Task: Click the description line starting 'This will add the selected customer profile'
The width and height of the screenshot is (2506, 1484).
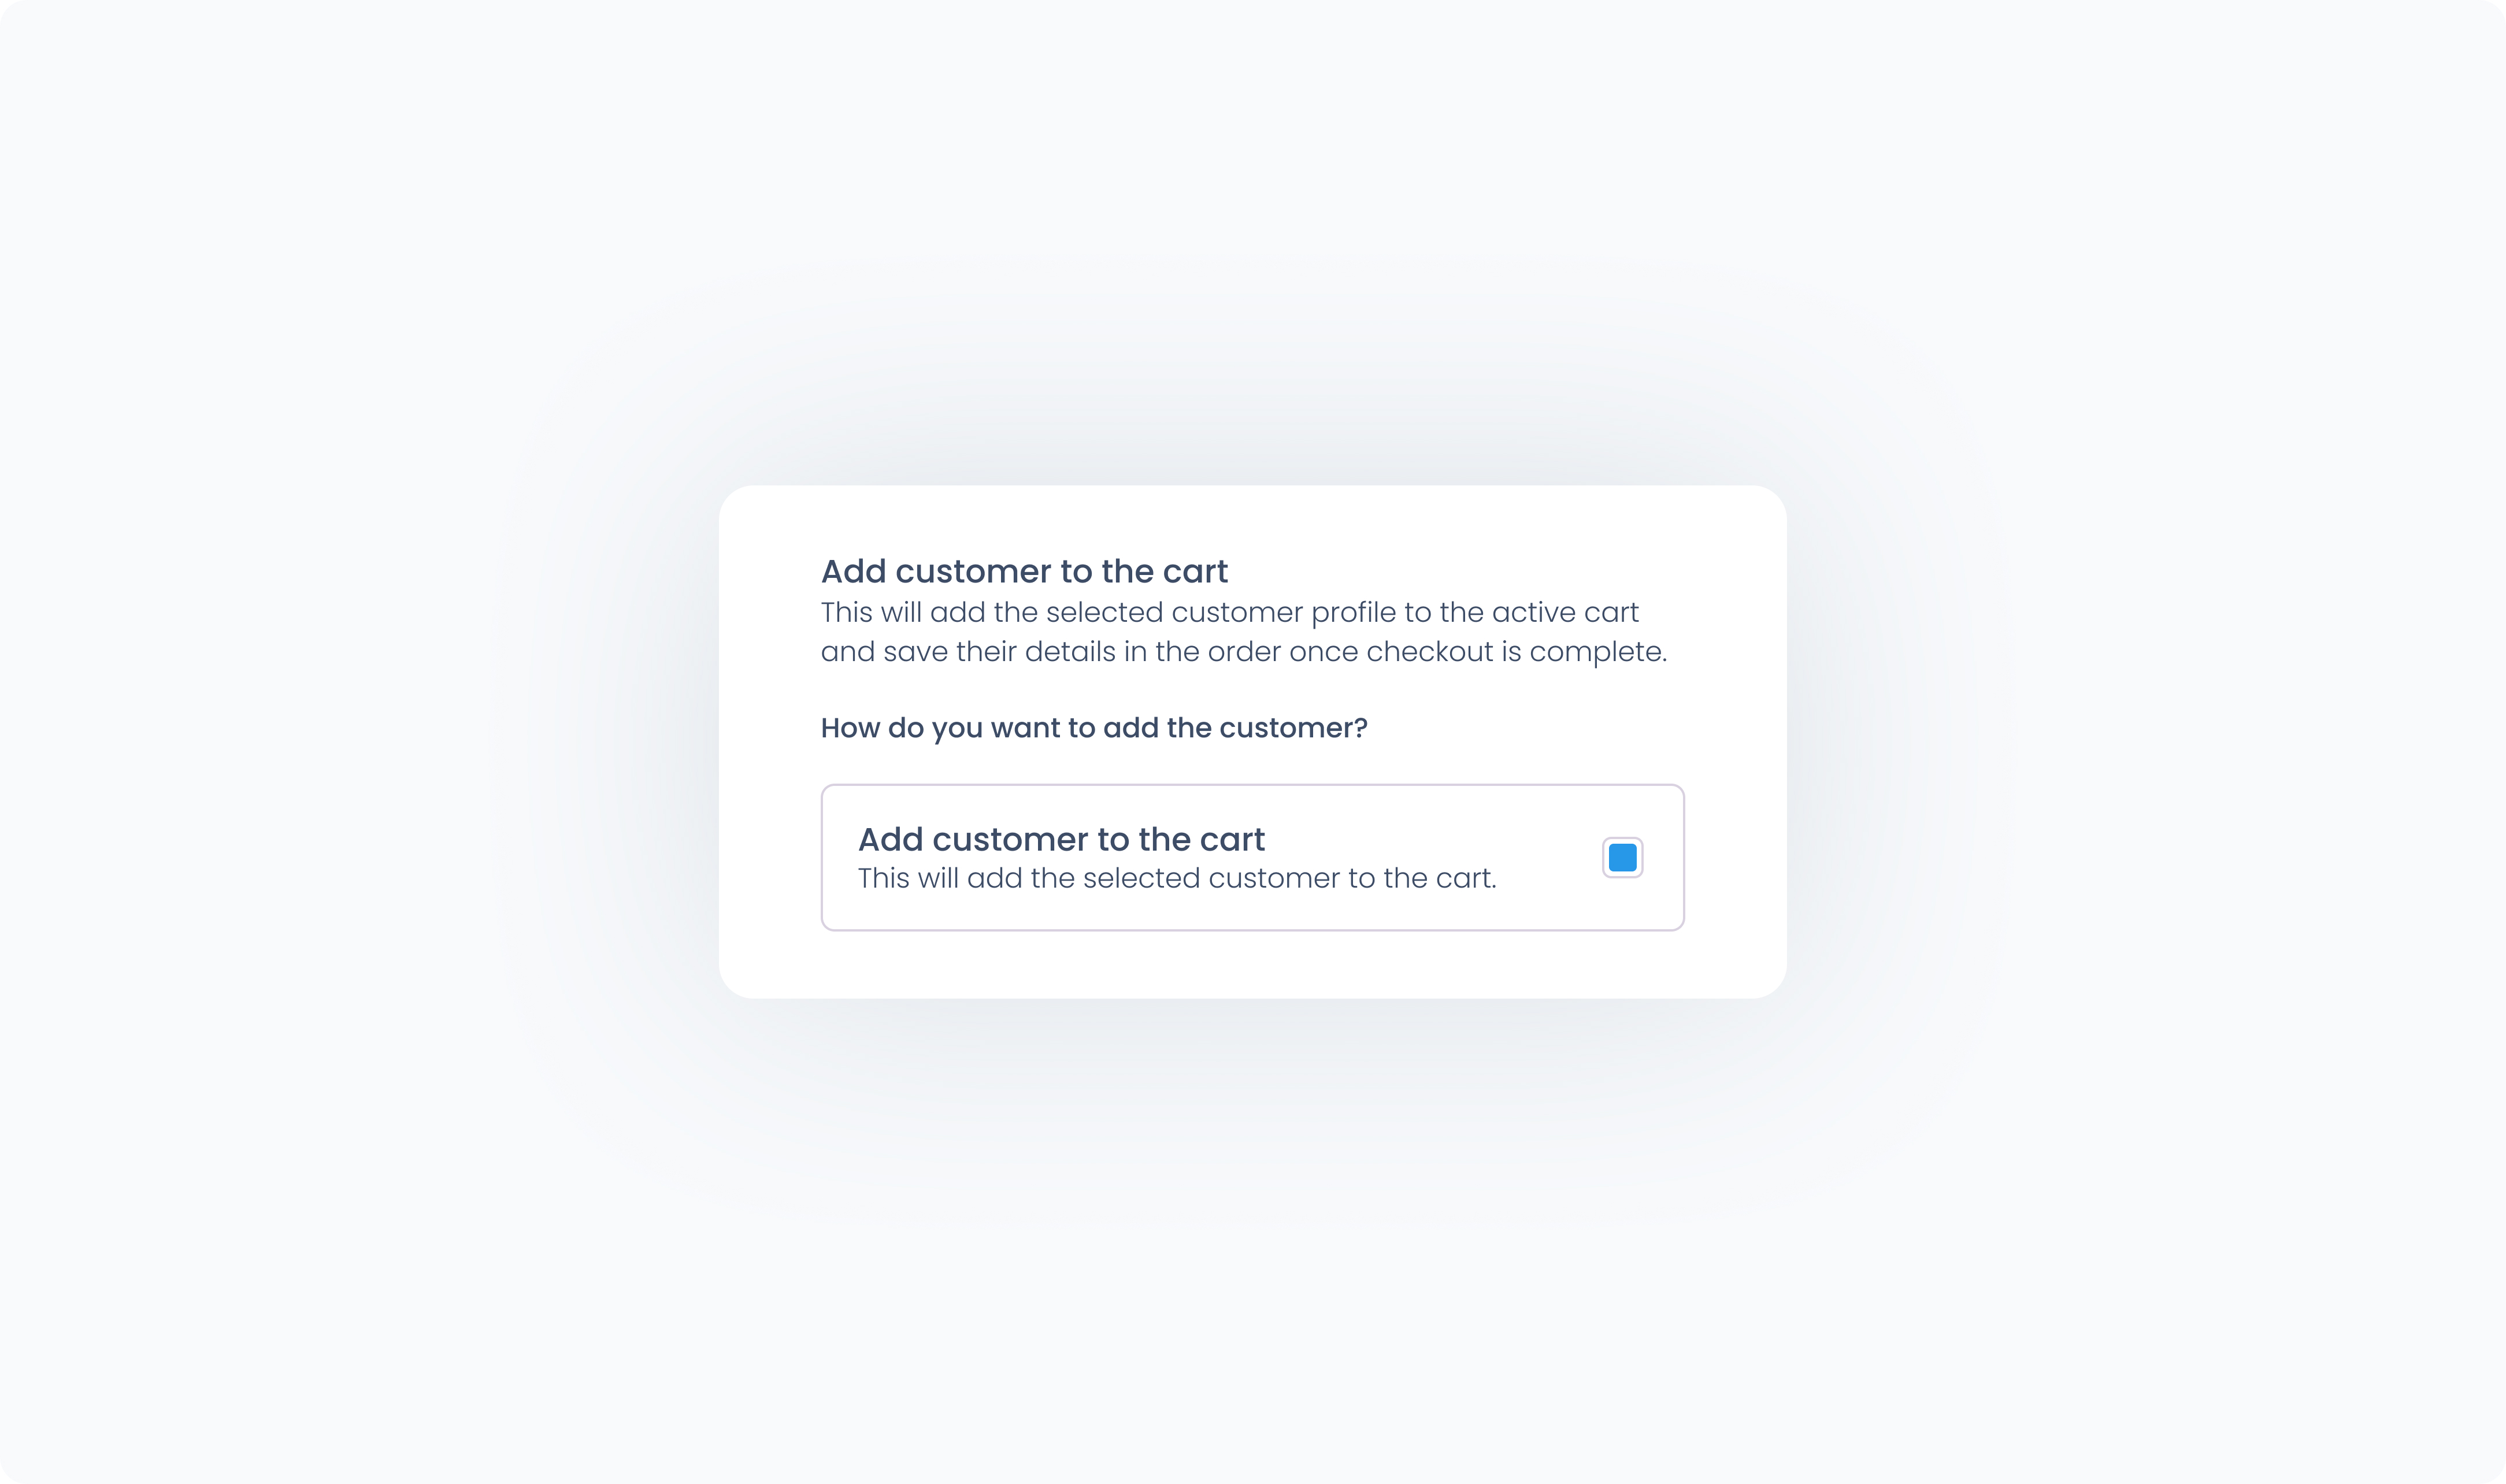Action: click(1229, 612)
